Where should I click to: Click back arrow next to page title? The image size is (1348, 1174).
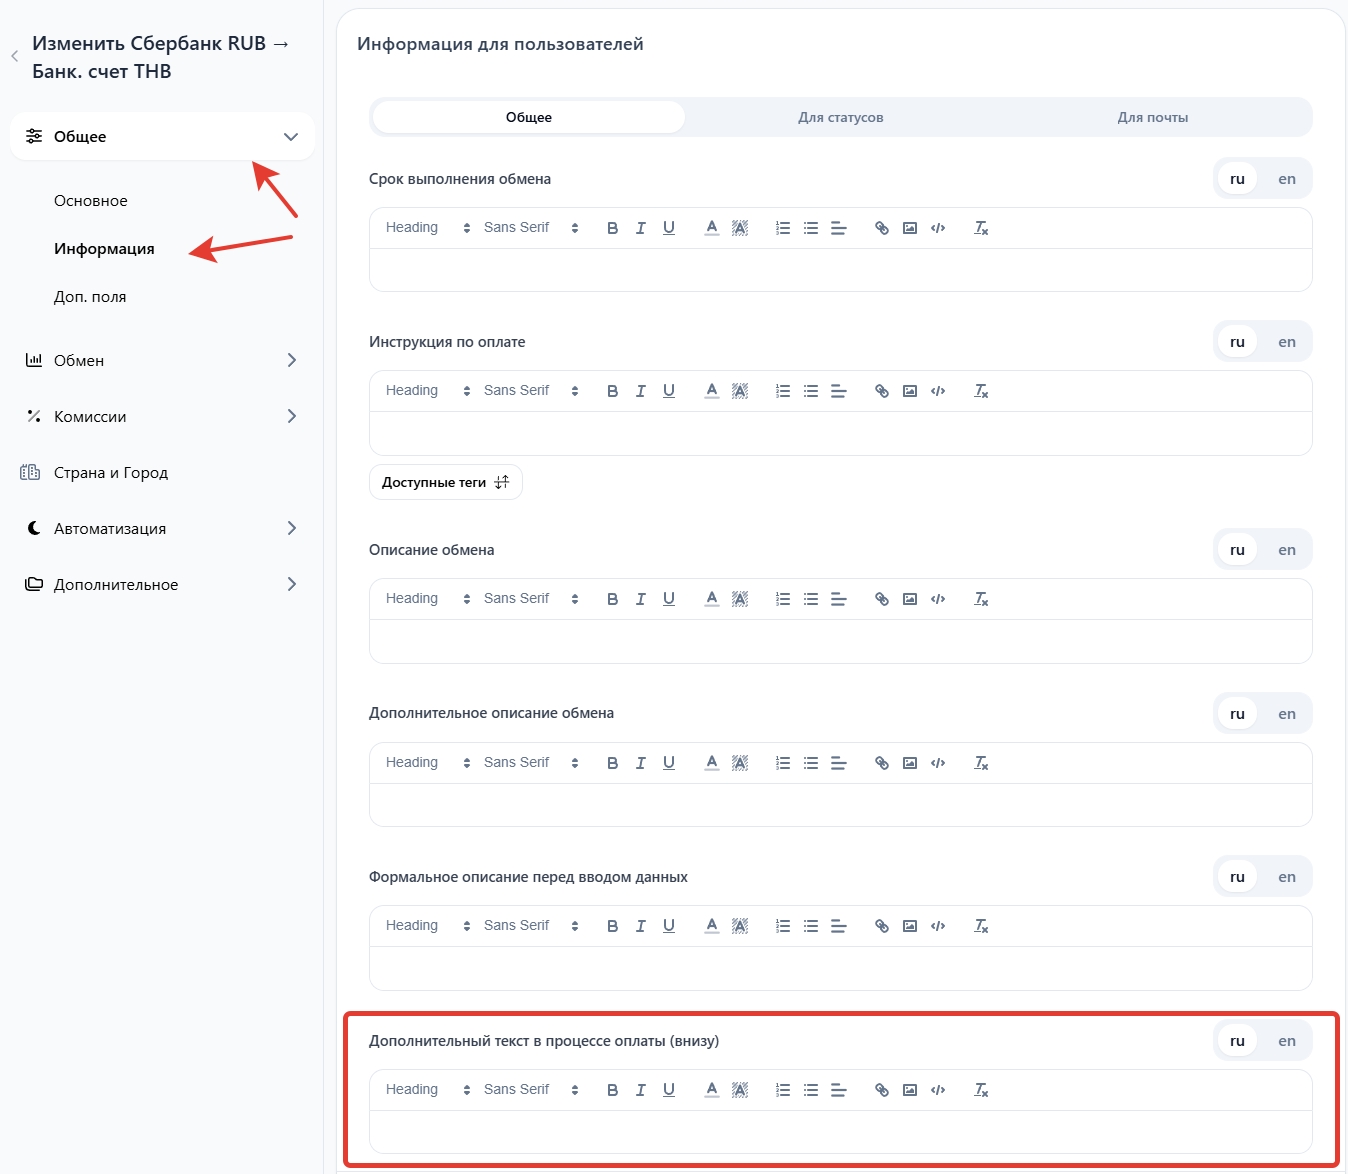[x=15, y=57]
